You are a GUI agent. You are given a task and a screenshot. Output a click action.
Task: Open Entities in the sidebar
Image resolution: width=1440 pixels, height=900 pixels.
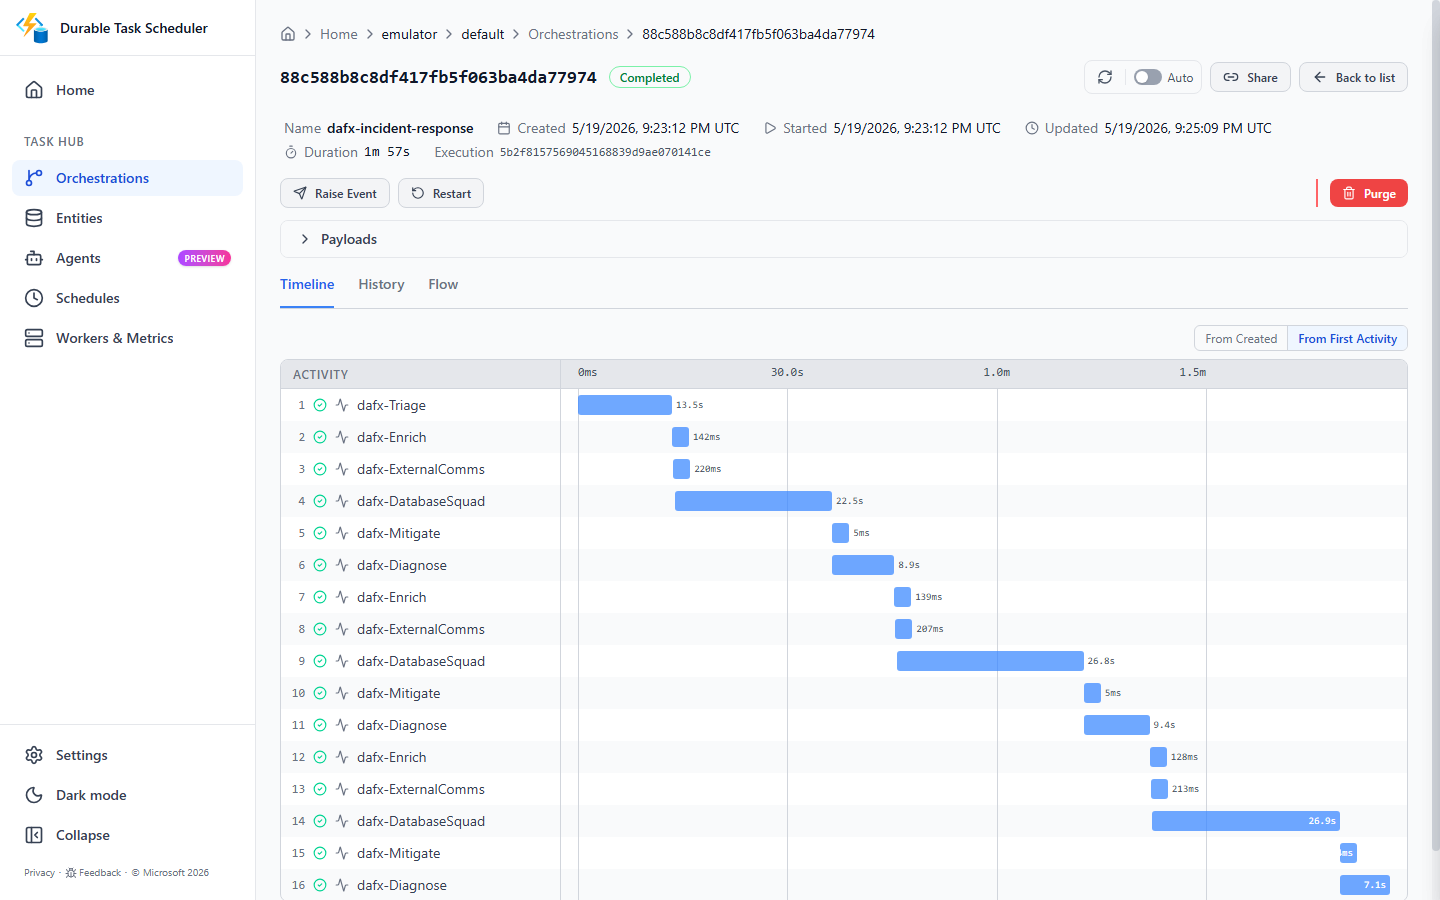click(x=128, y=218)
